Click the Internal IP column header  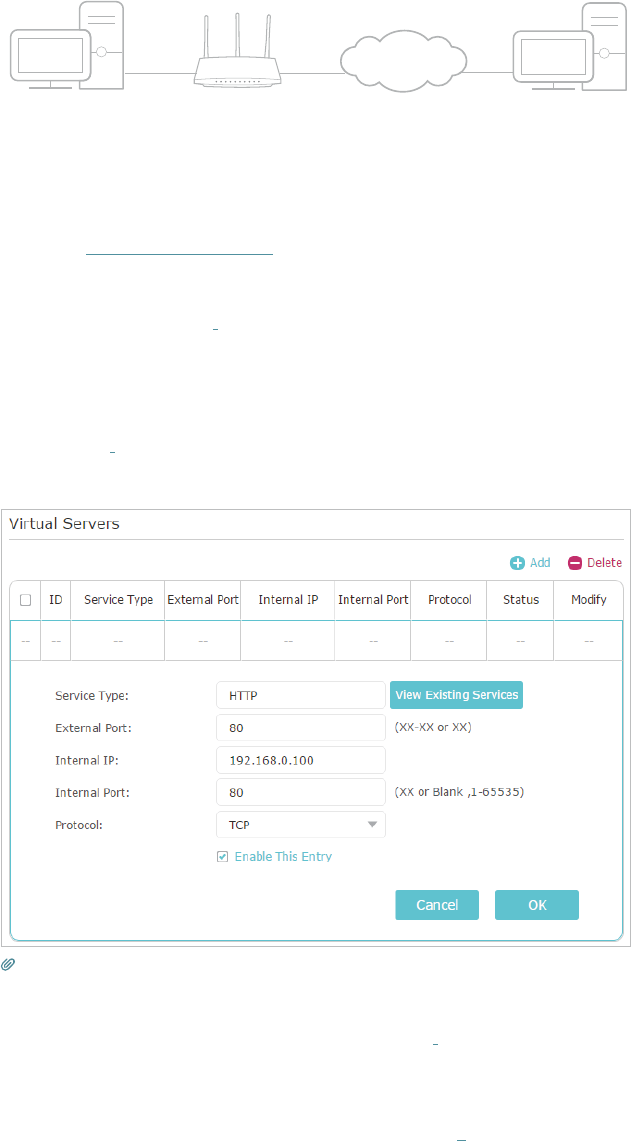tap(287, 600)
